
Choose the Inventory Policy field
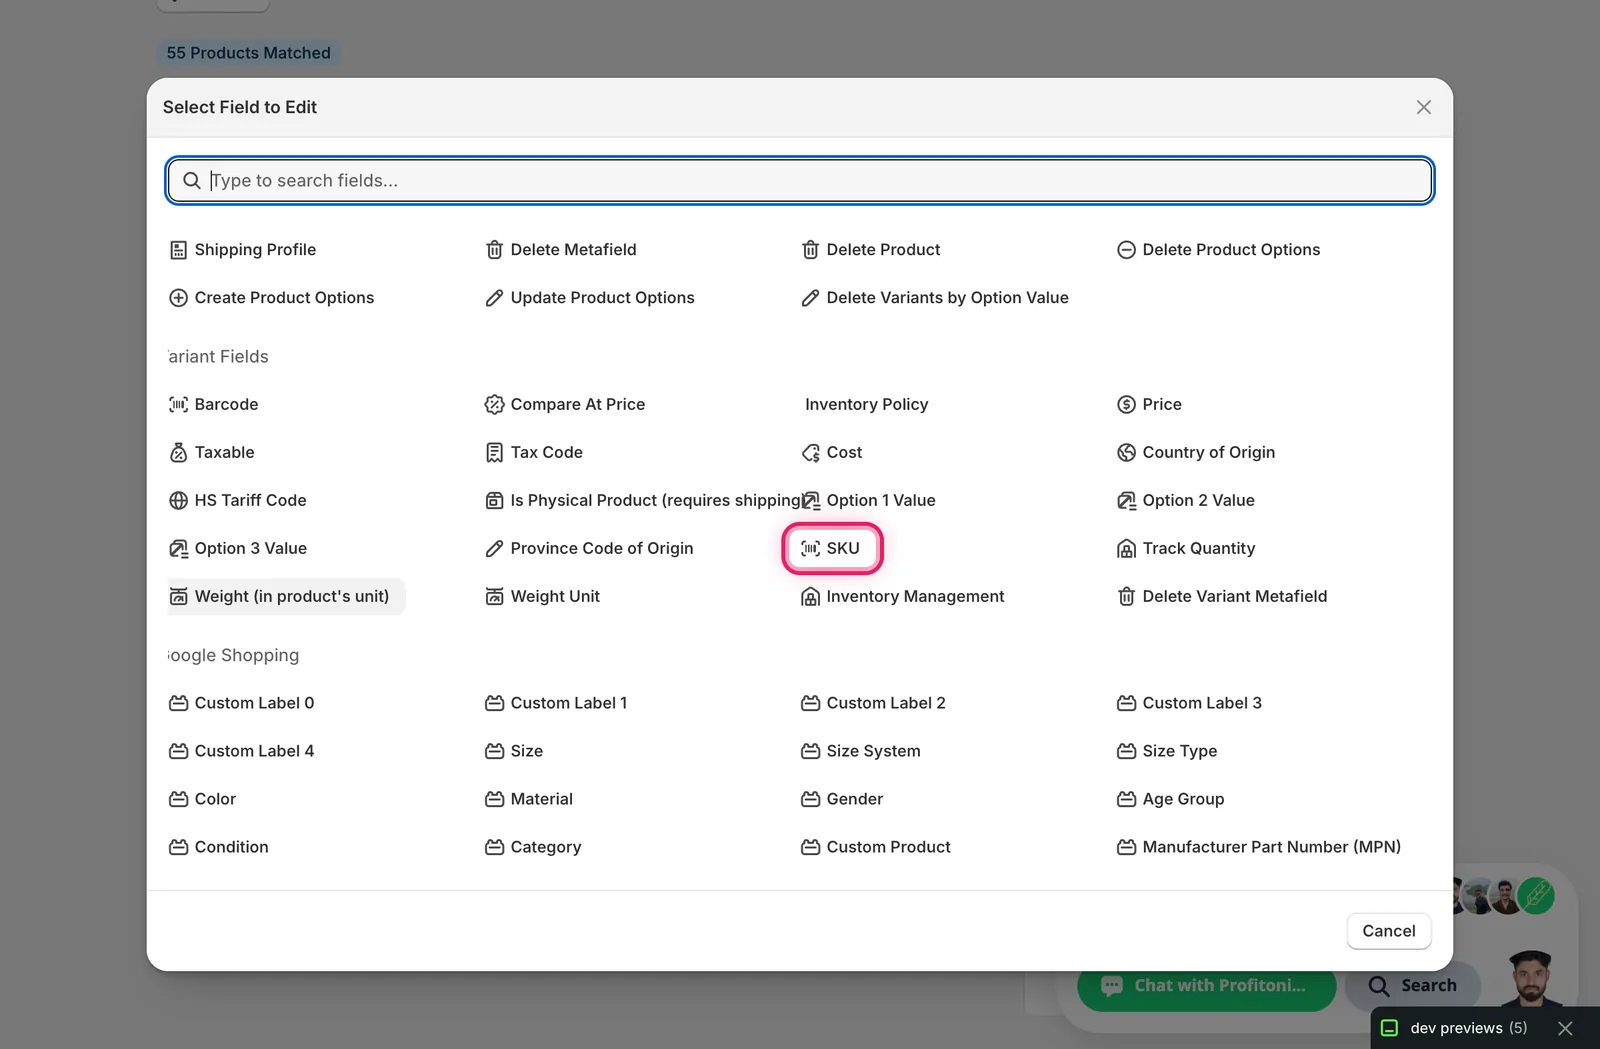(x=866, y=404)
